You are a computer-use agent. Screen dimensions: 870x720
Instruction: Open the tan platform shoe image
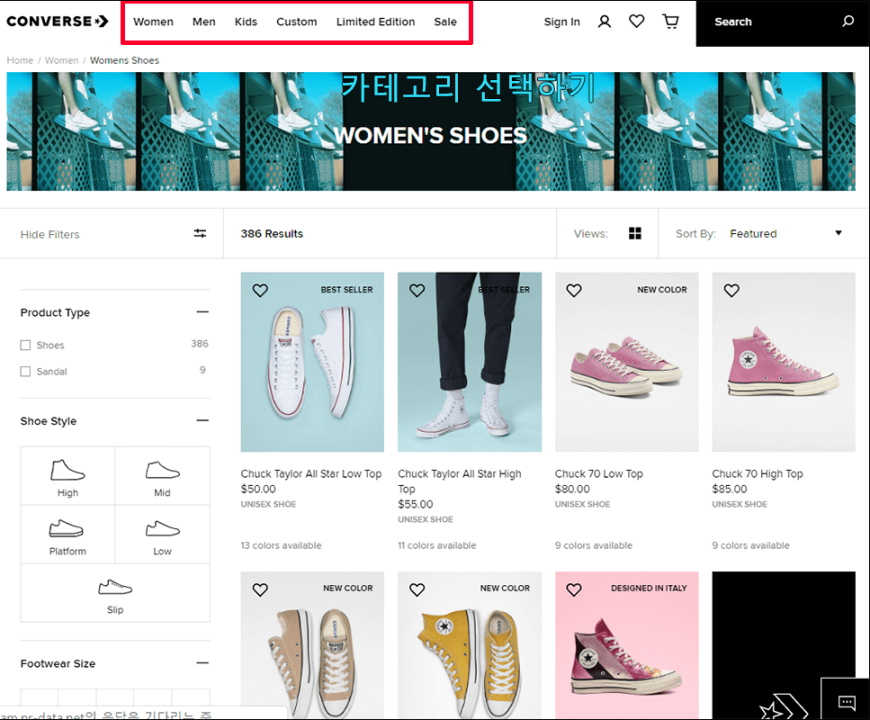click(312, 646)
